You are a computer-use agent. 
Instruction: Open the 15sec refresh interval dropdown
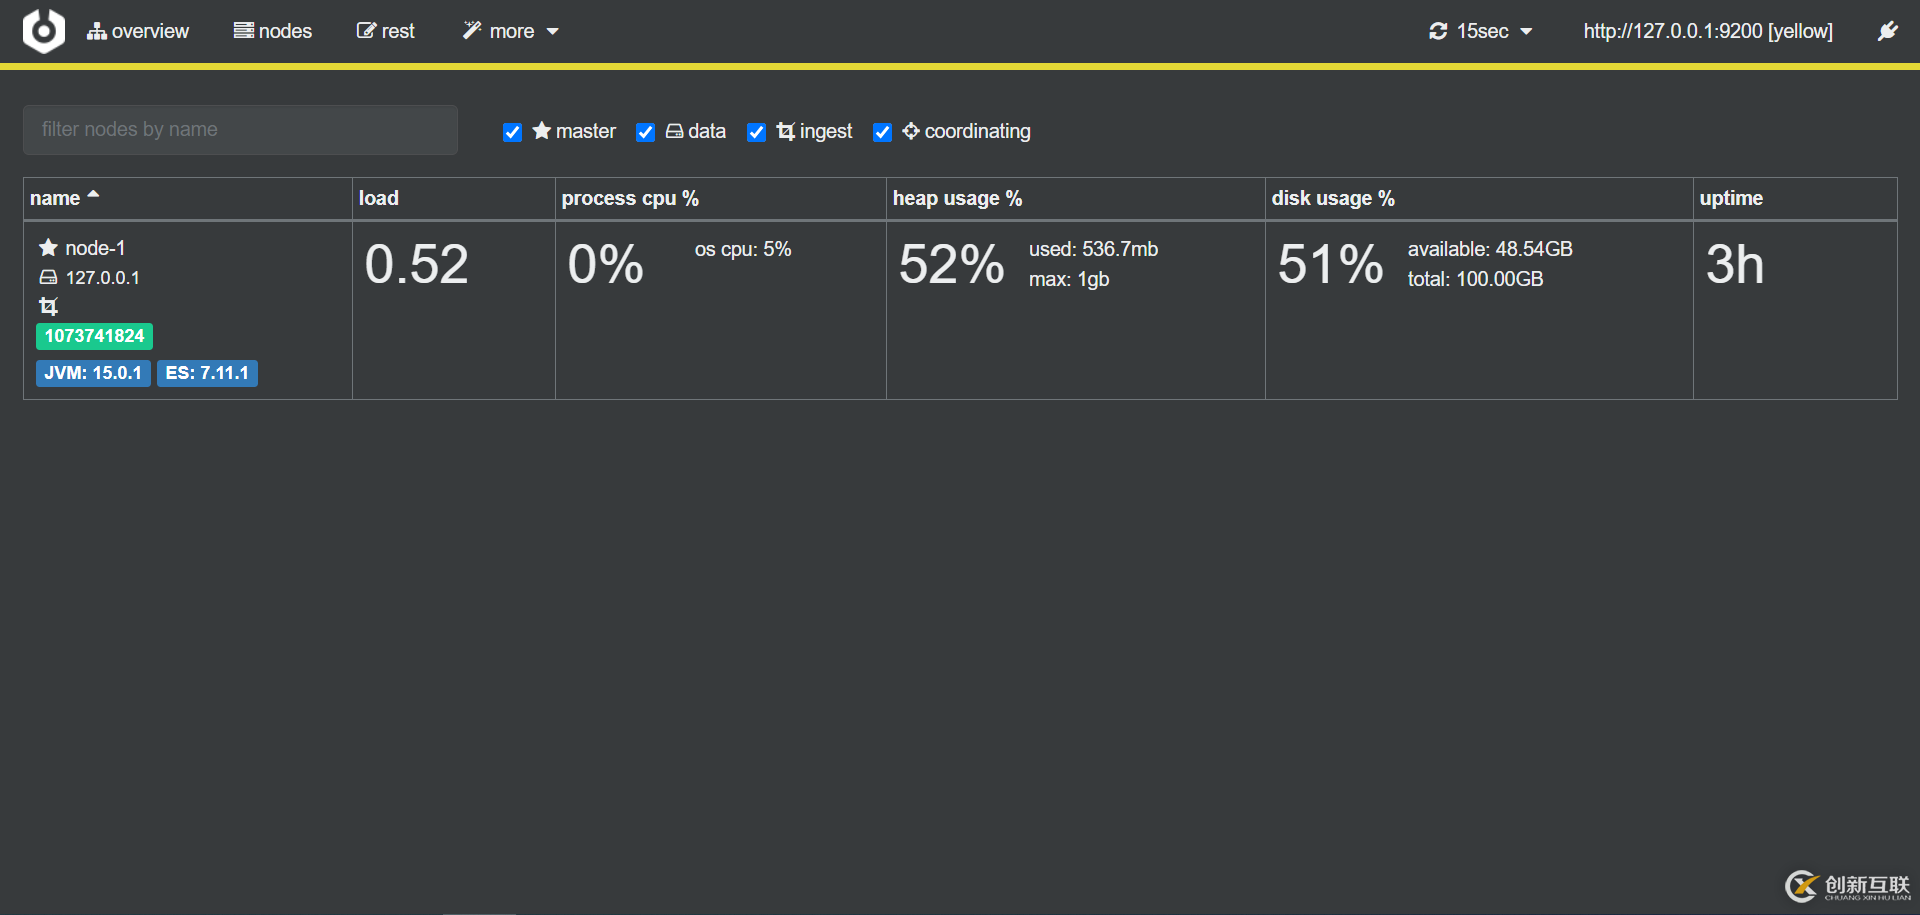1480,31
